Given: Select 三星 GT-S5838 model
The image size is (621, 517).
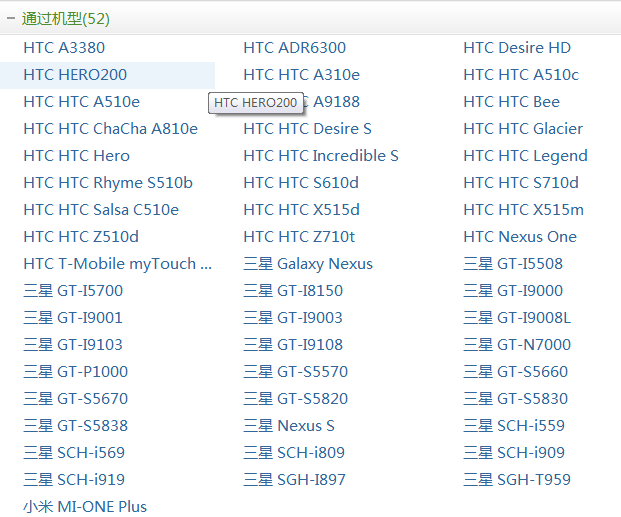Looking at the screenshot, I should pyautogui.click(x=76, y=425).
